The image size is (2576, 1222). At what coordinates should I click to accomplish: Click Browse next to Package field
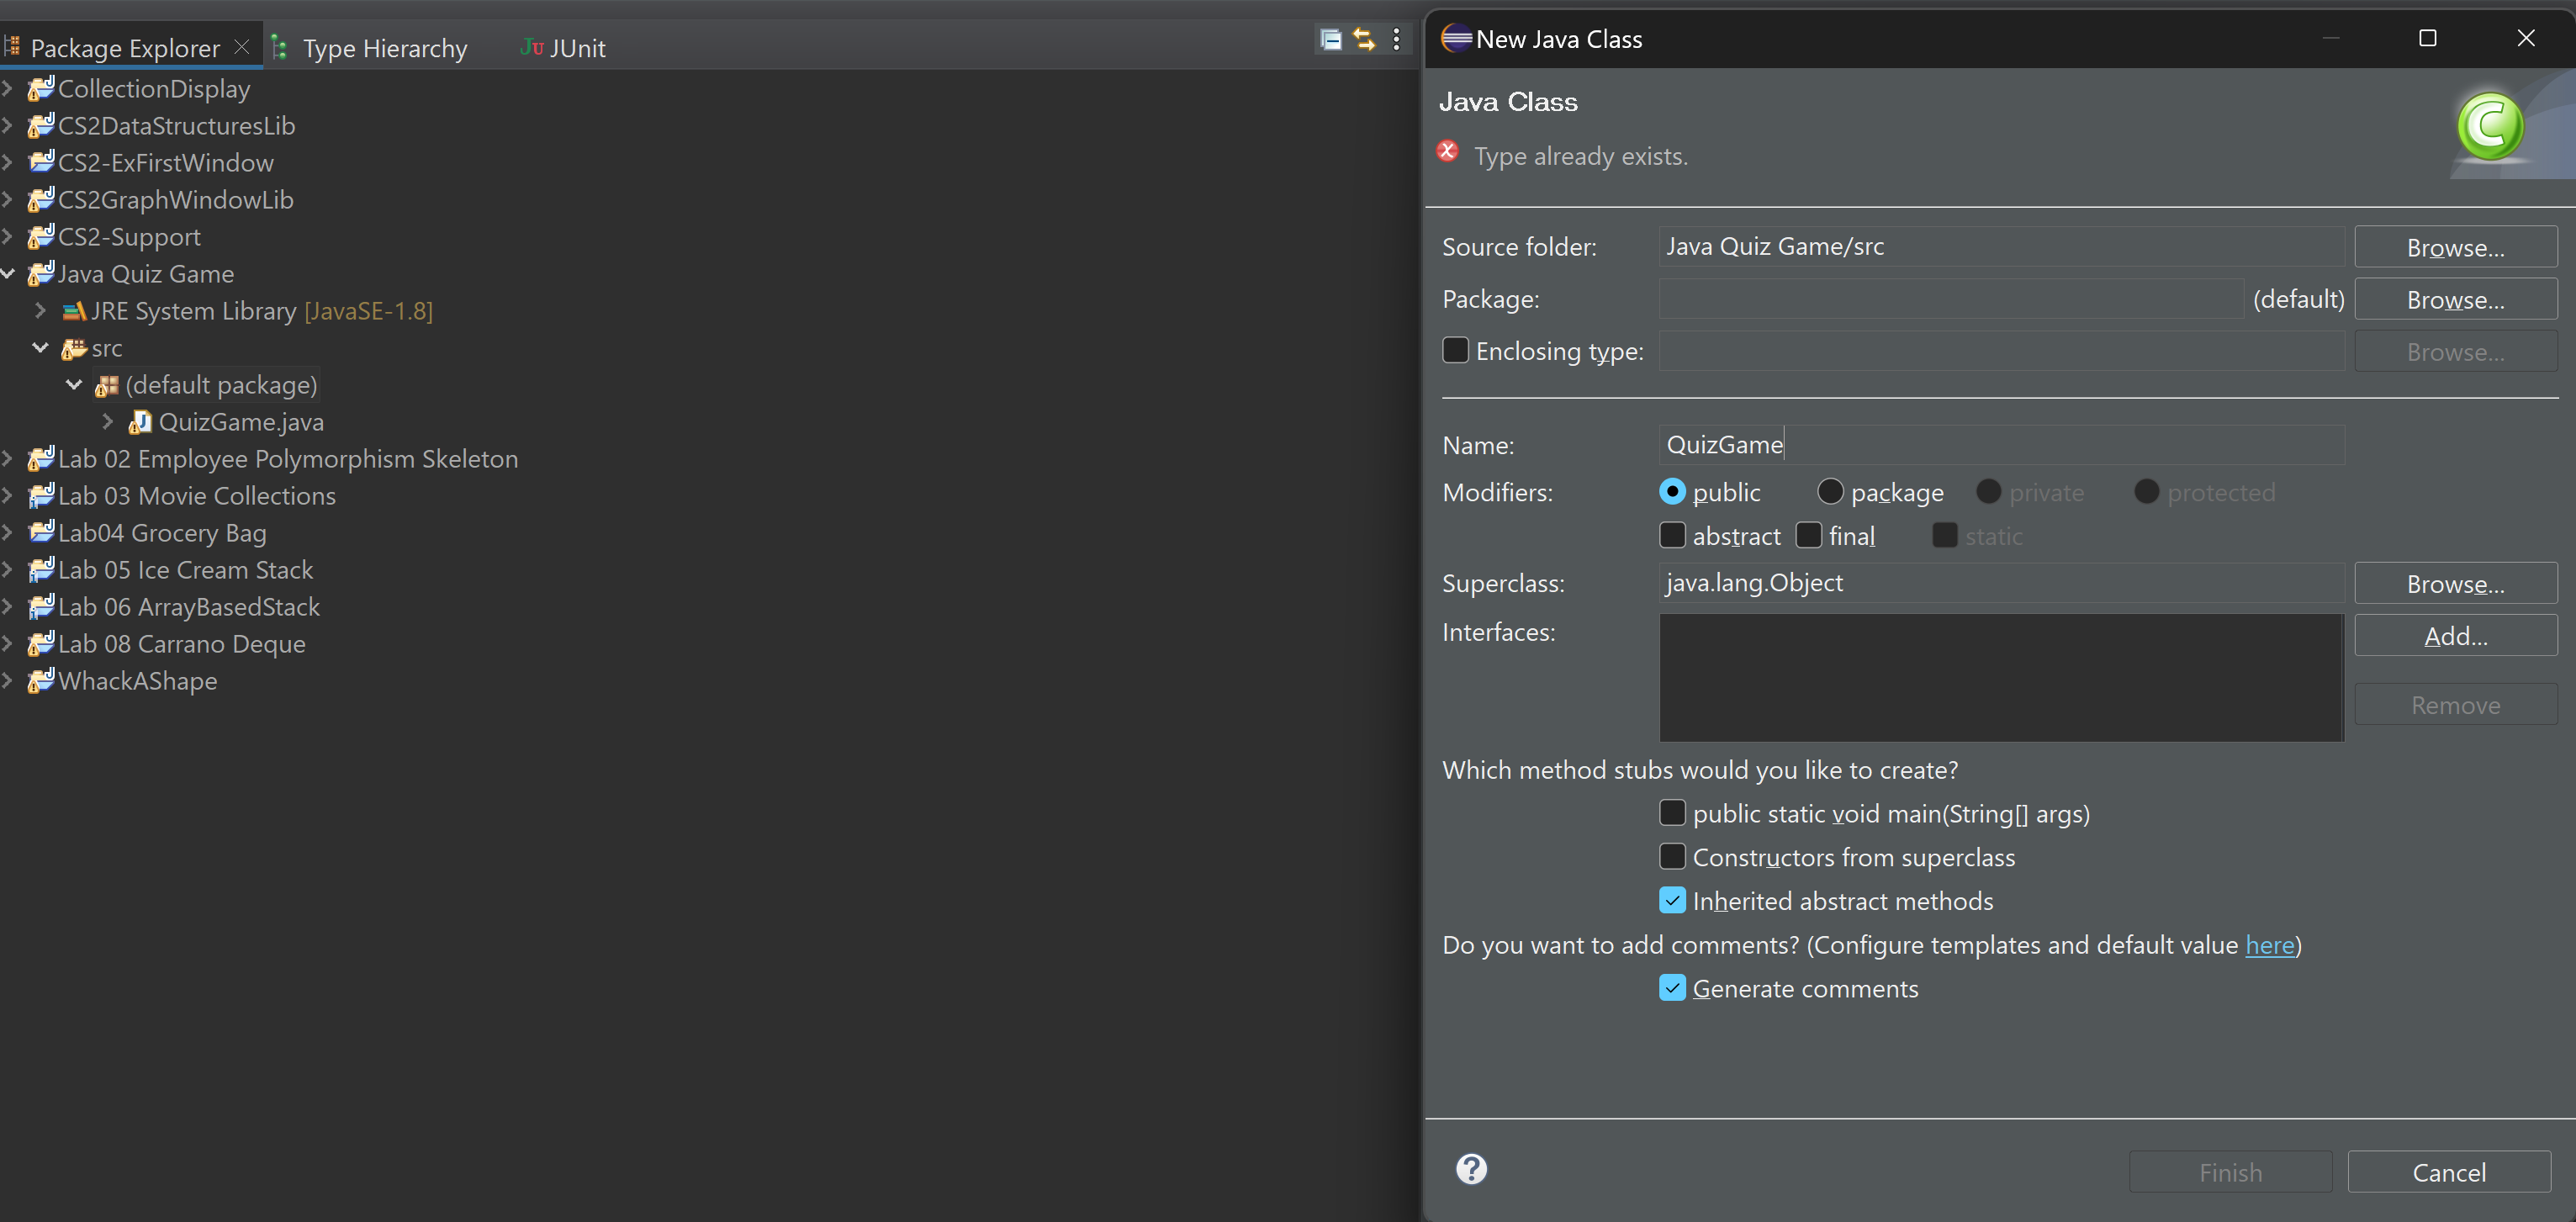pos(2455,299)
